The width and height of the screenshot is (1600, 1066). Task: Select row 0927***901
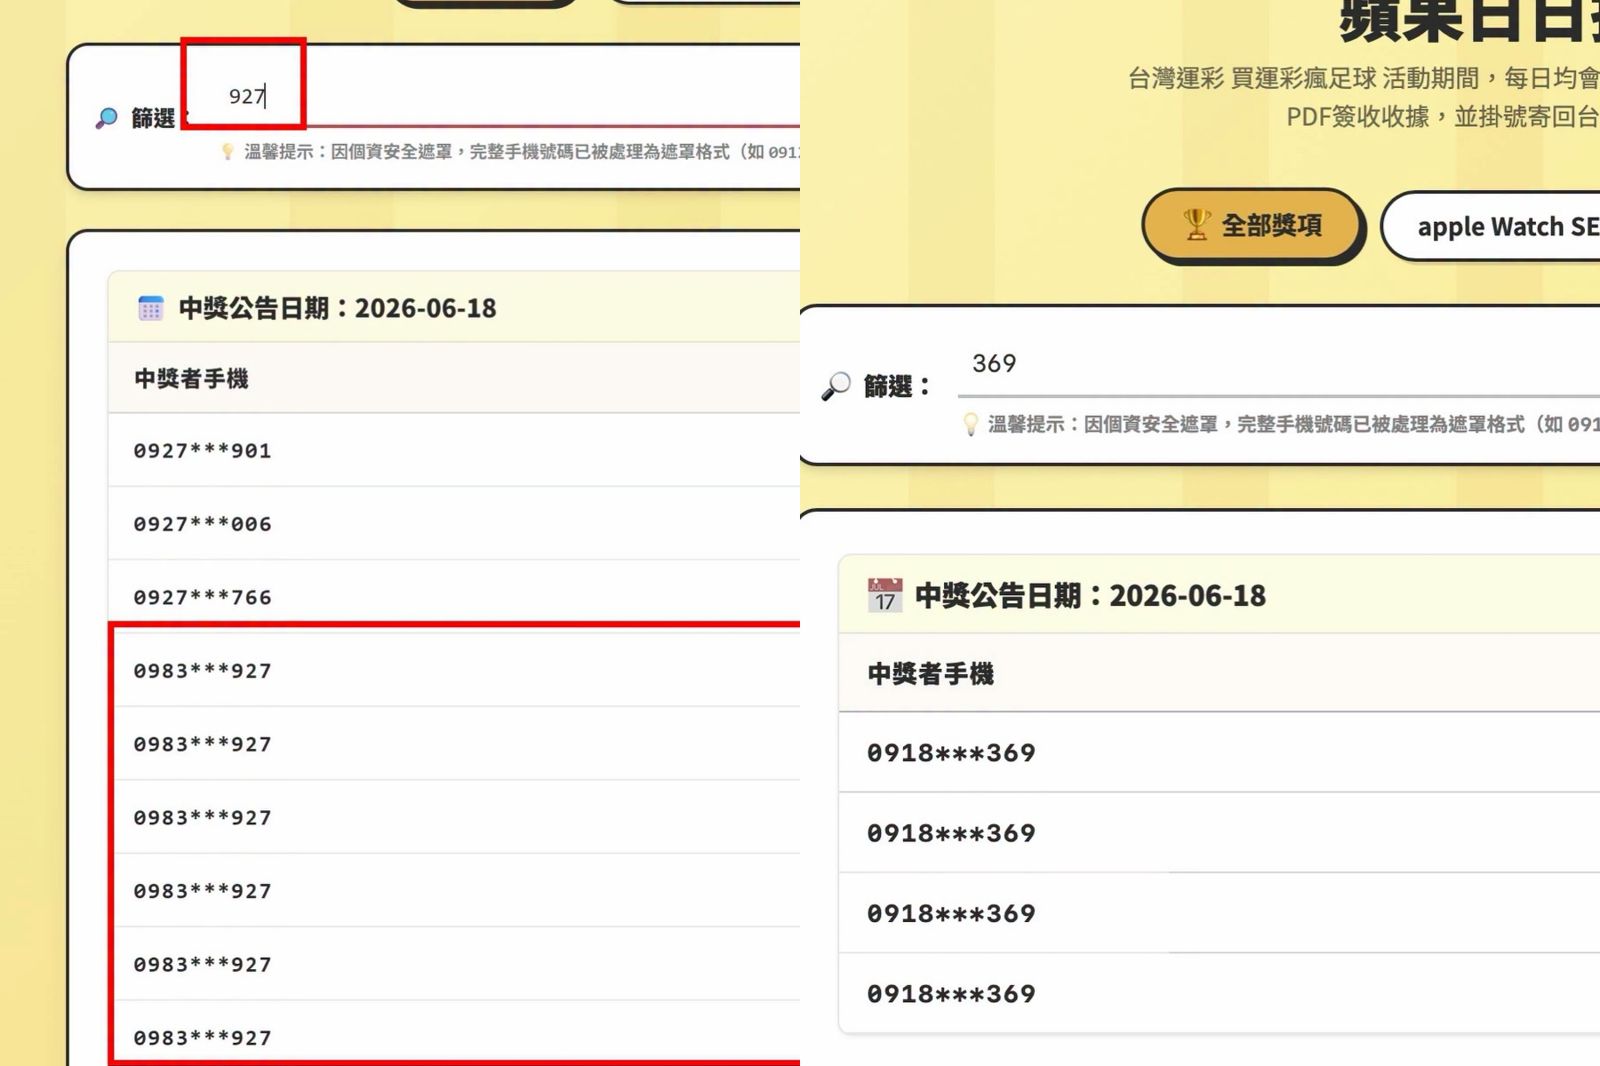454,450
